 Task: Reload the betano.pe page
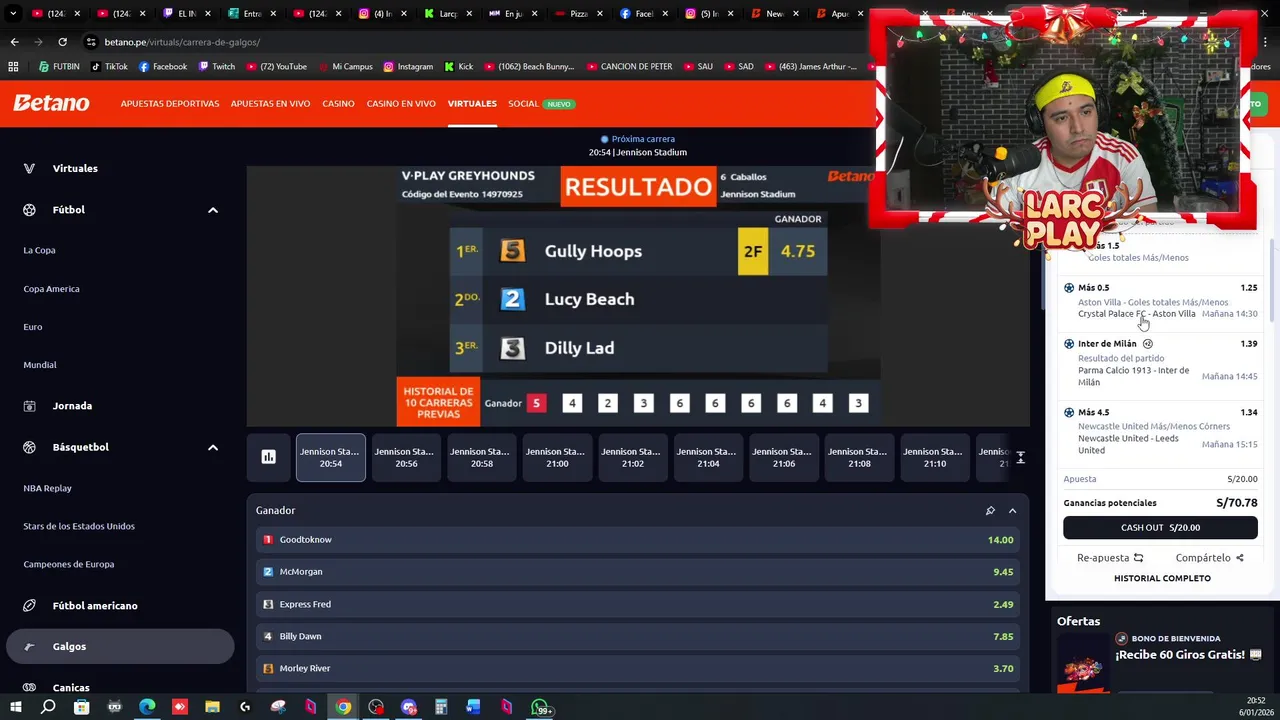(62, 42)
